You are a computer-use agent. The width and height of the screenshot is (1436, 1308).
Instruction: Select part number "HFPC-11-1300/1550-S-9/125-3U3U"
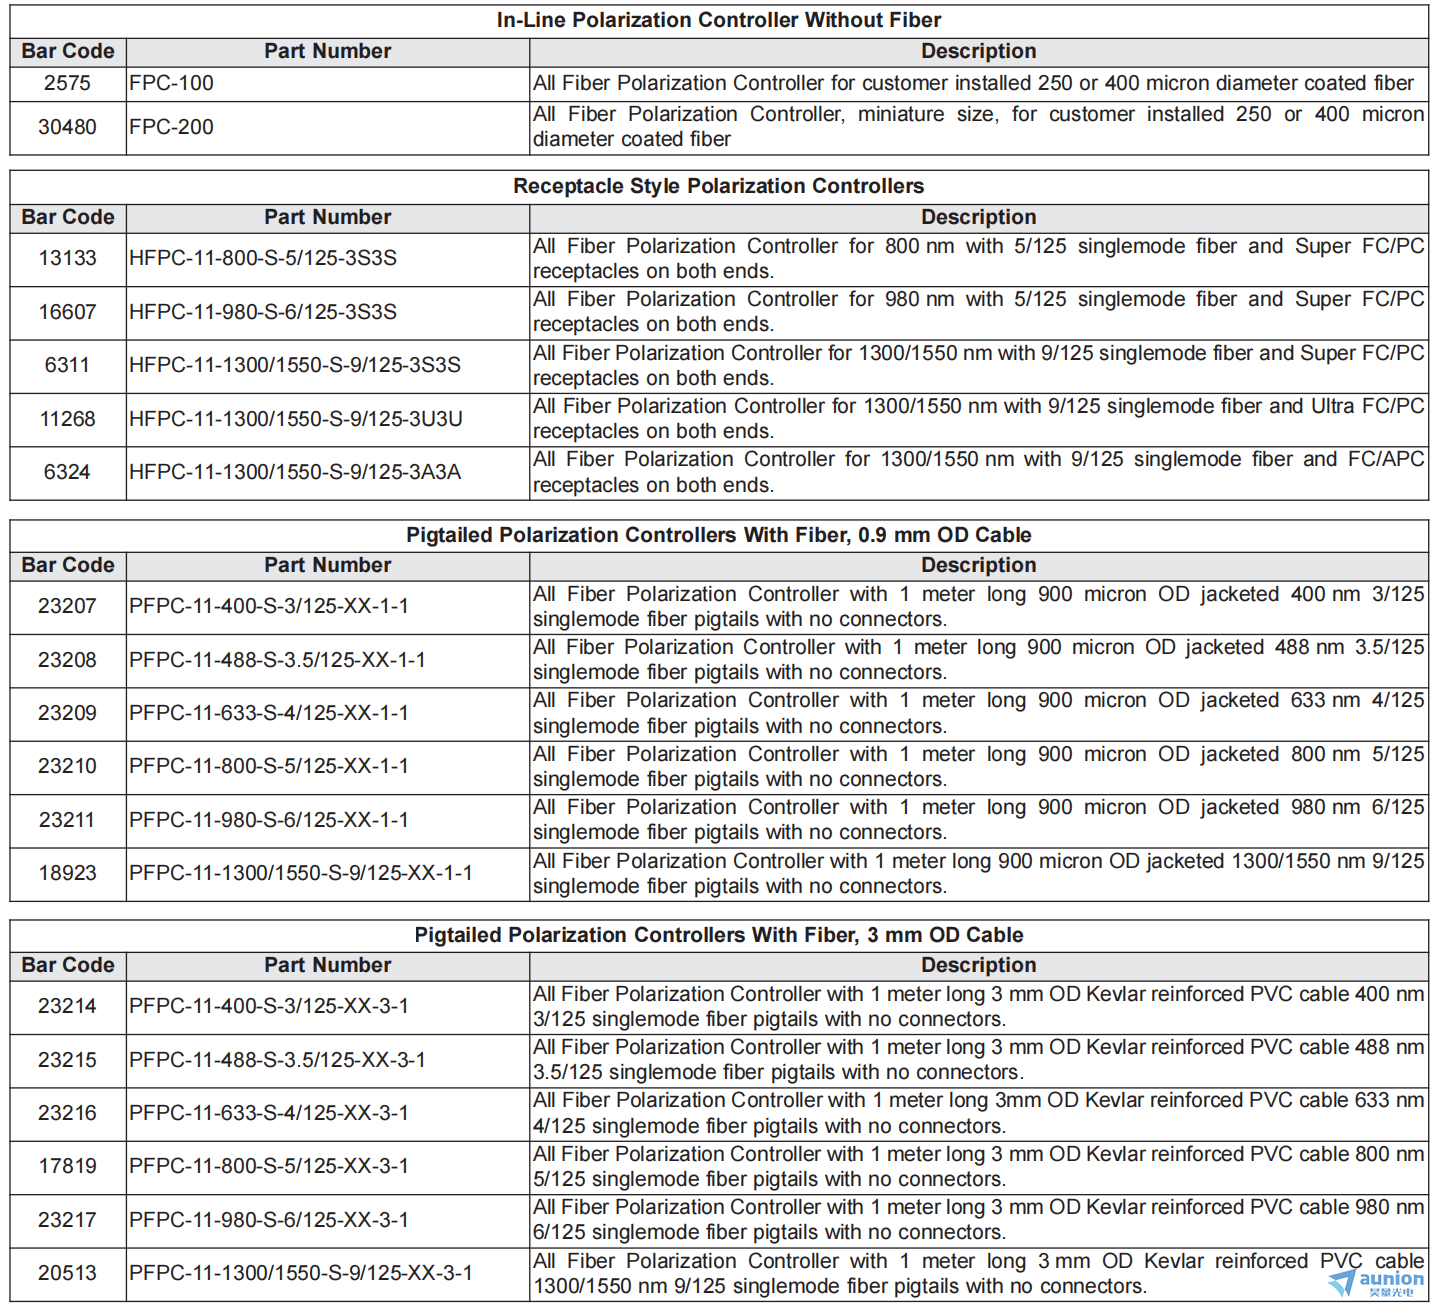296,419
